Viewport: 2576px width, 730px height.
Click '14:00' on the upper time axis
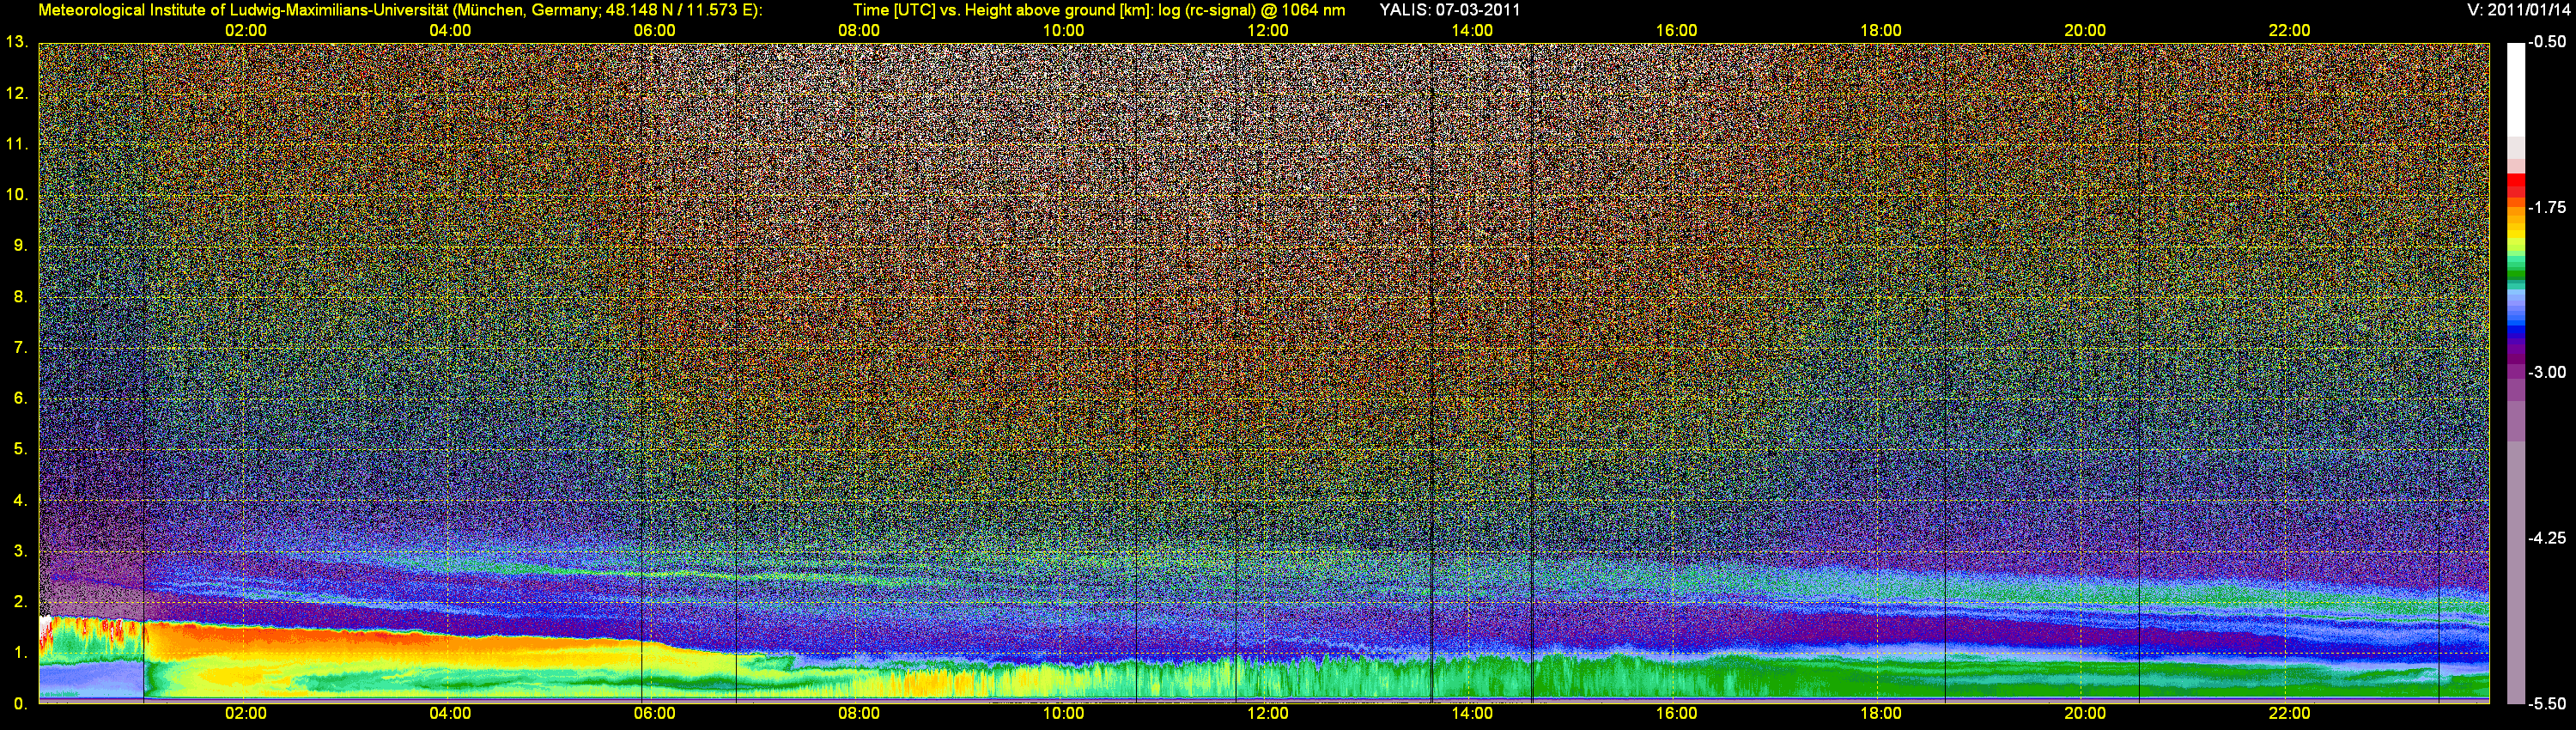click(1472, 30)
